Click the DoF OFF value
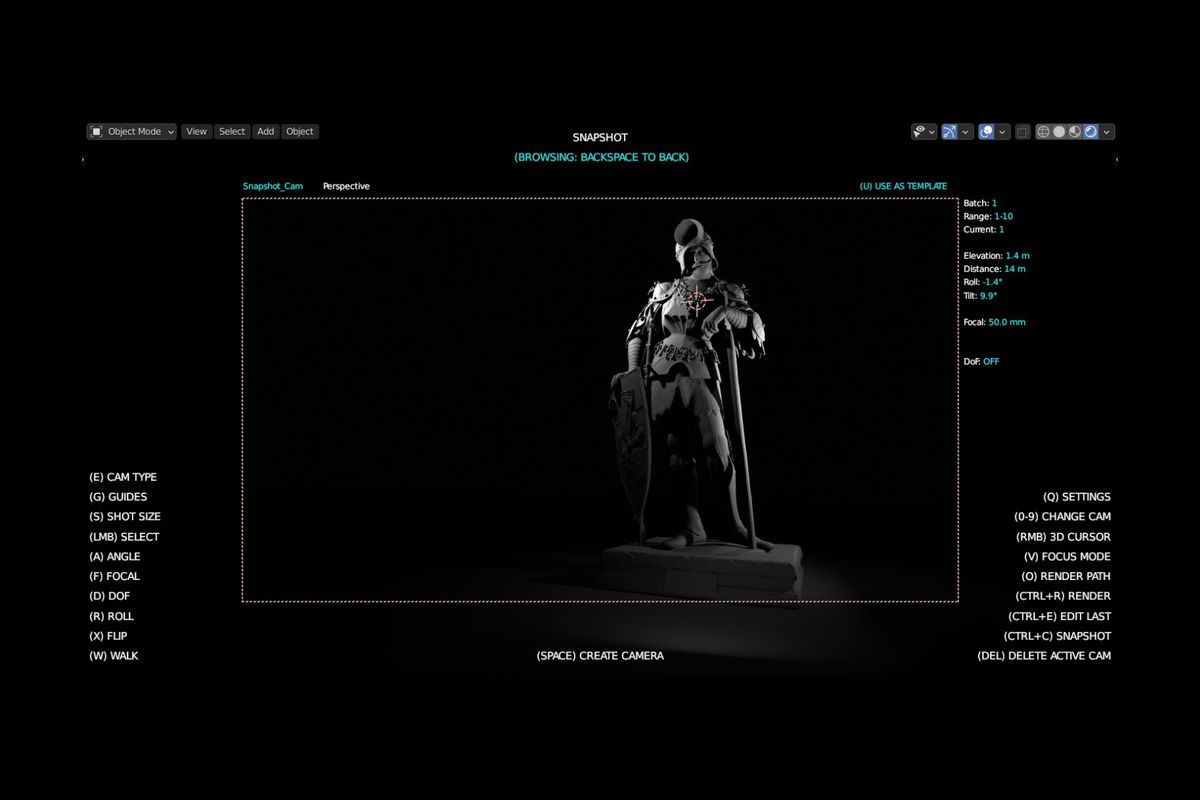This screenshot has height=800, width=1200. tap(991, 361)
